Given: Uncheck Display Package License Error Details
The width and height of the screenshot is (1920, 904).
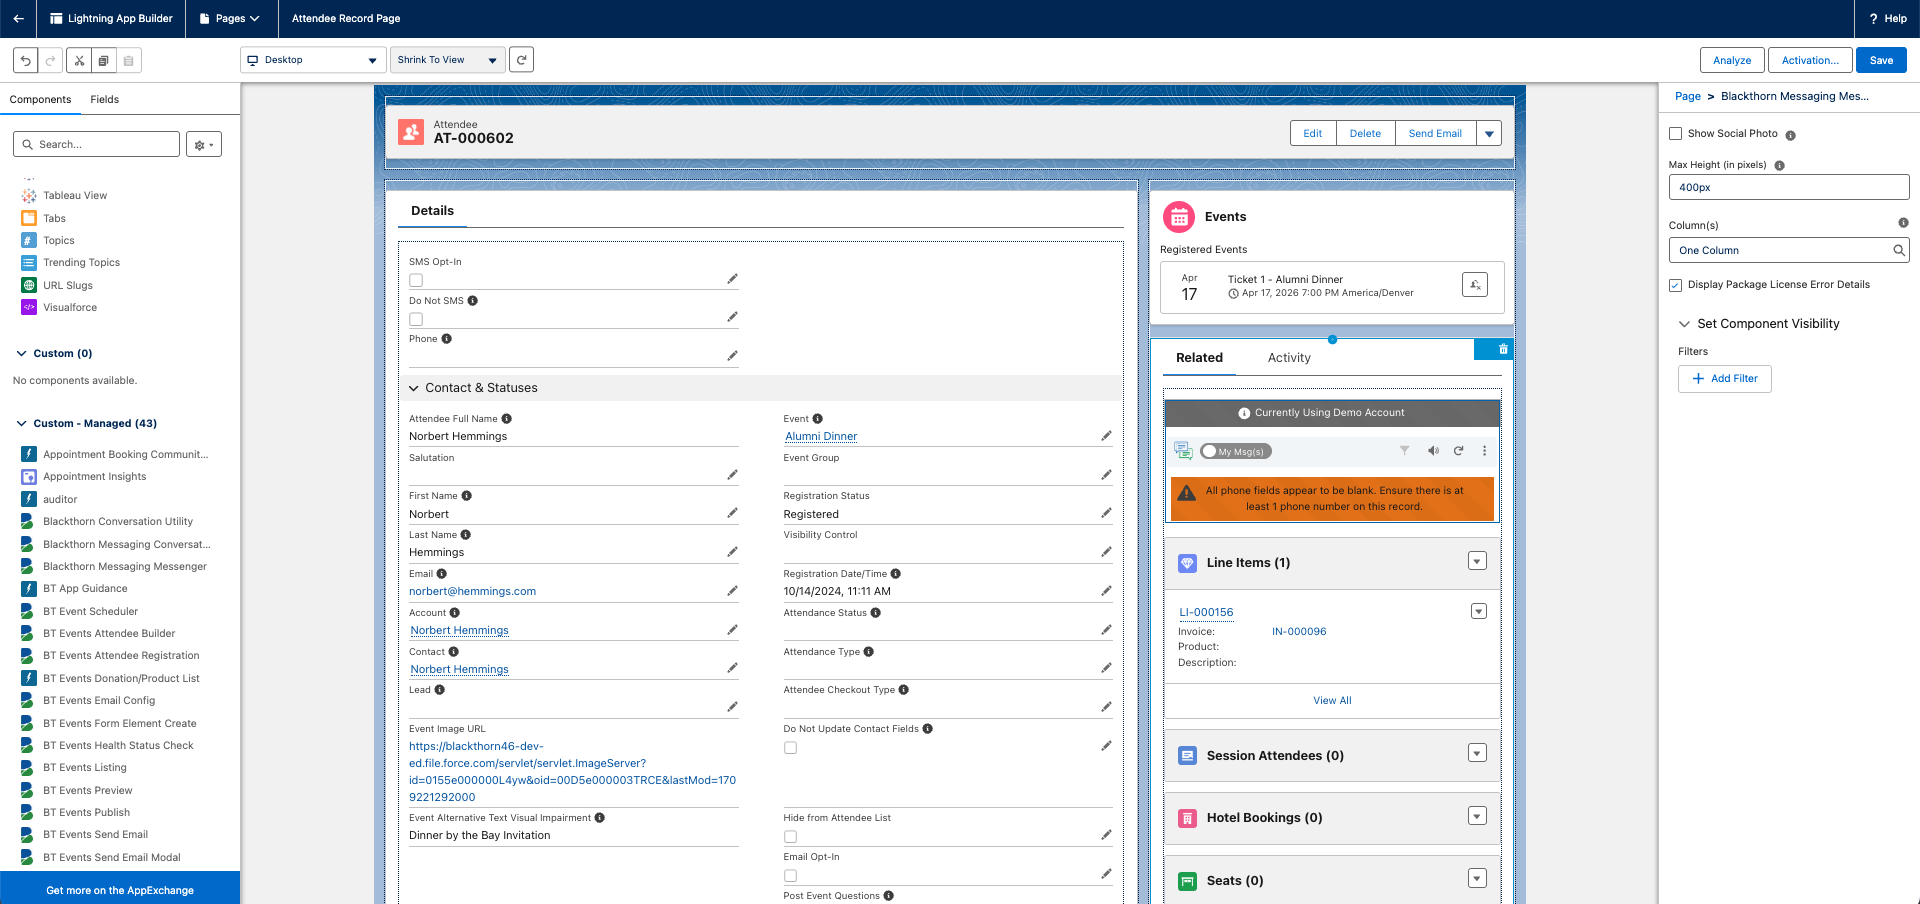Looking at the screenshot, I should tap(1676, 285).
